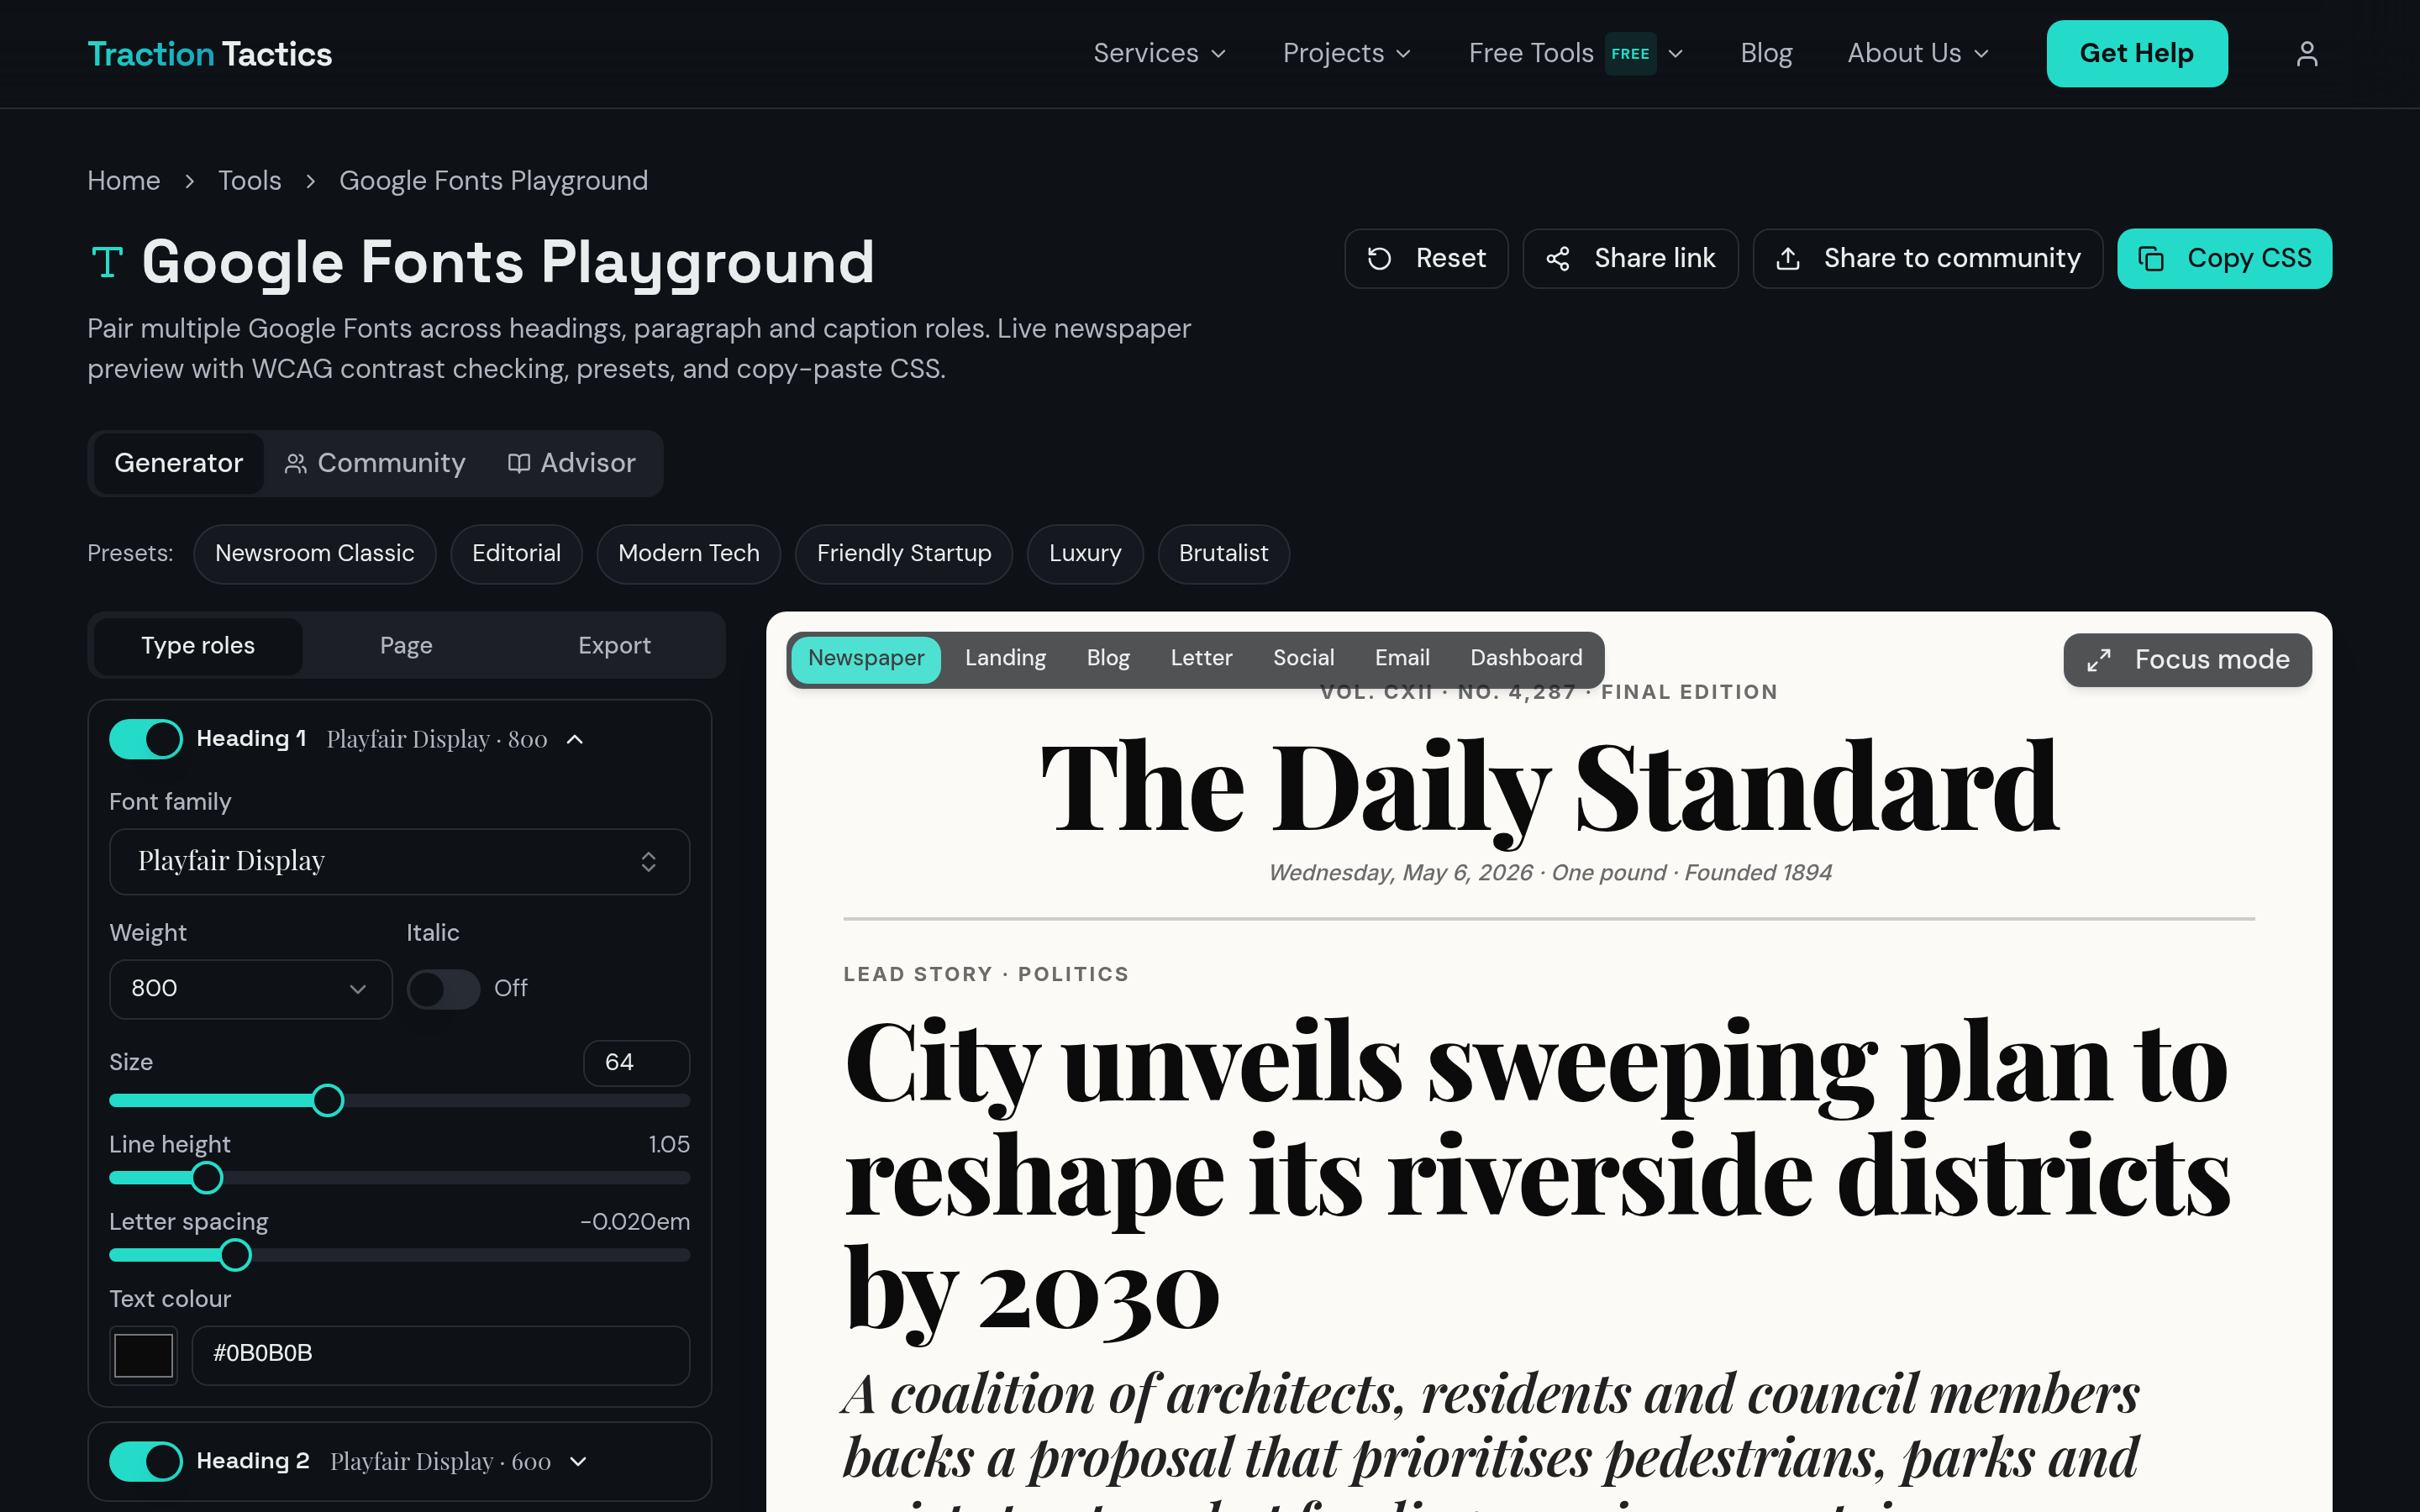
Task: Apply the Friendly Startup preset
Action: tap(904, 554)
